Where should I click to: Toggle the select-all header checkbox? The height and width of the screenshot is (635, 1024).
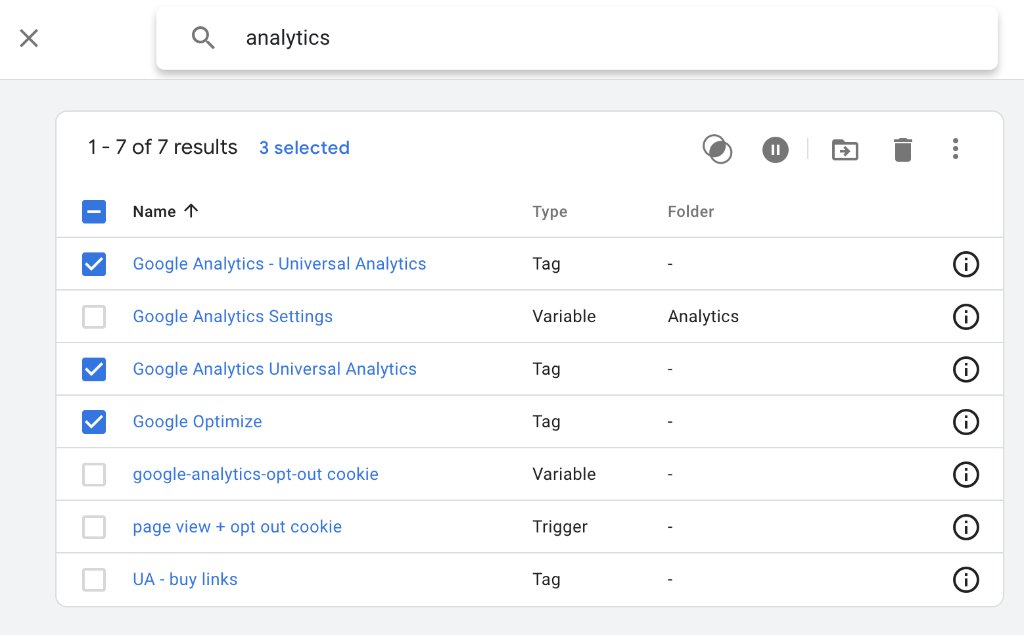point(94,212)
